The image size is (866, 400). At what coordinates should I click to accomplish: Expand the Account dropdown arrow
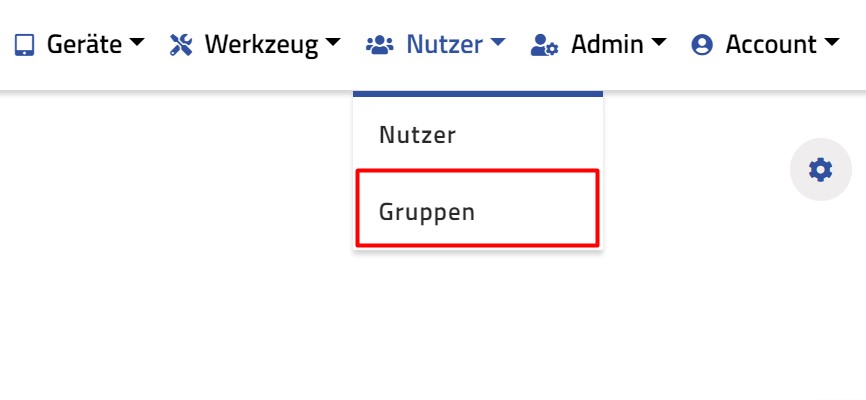pos(832,43)
